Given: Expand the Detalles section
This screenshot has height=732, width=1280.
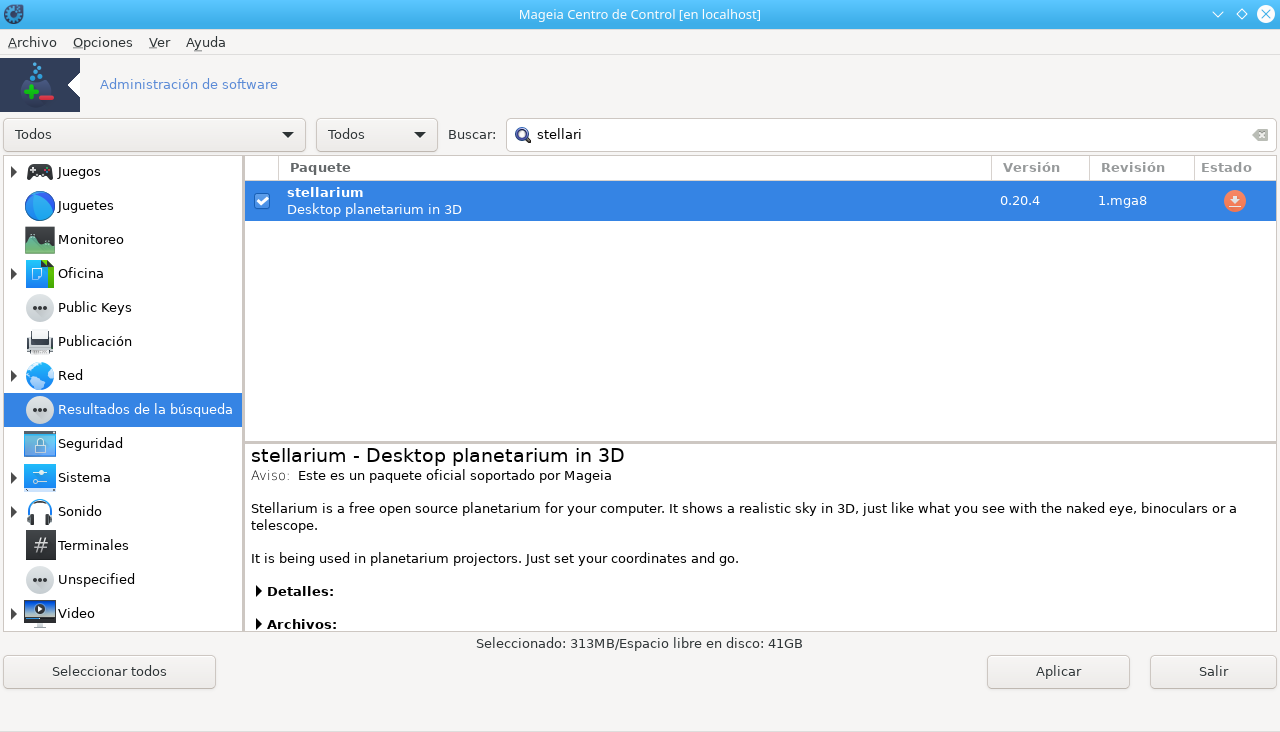Looking at the screenshot, I should 259,592.
